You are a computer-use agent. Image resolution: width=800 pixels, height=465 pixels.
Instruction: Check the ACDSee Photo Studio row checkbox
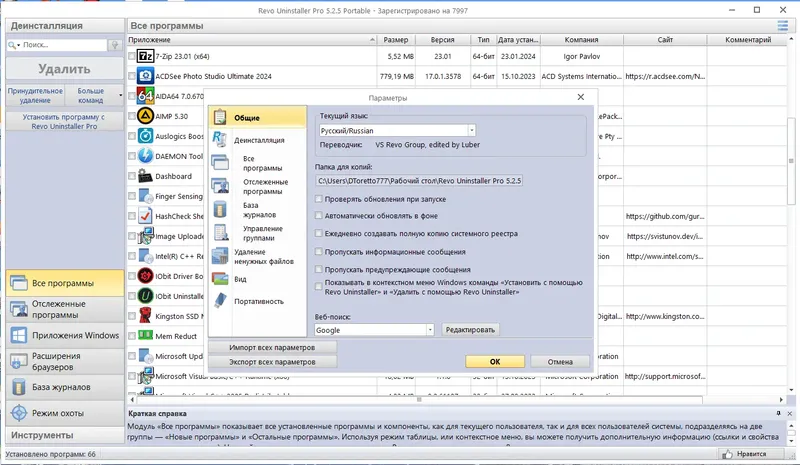pyautogui.click(x=132, y=76)
